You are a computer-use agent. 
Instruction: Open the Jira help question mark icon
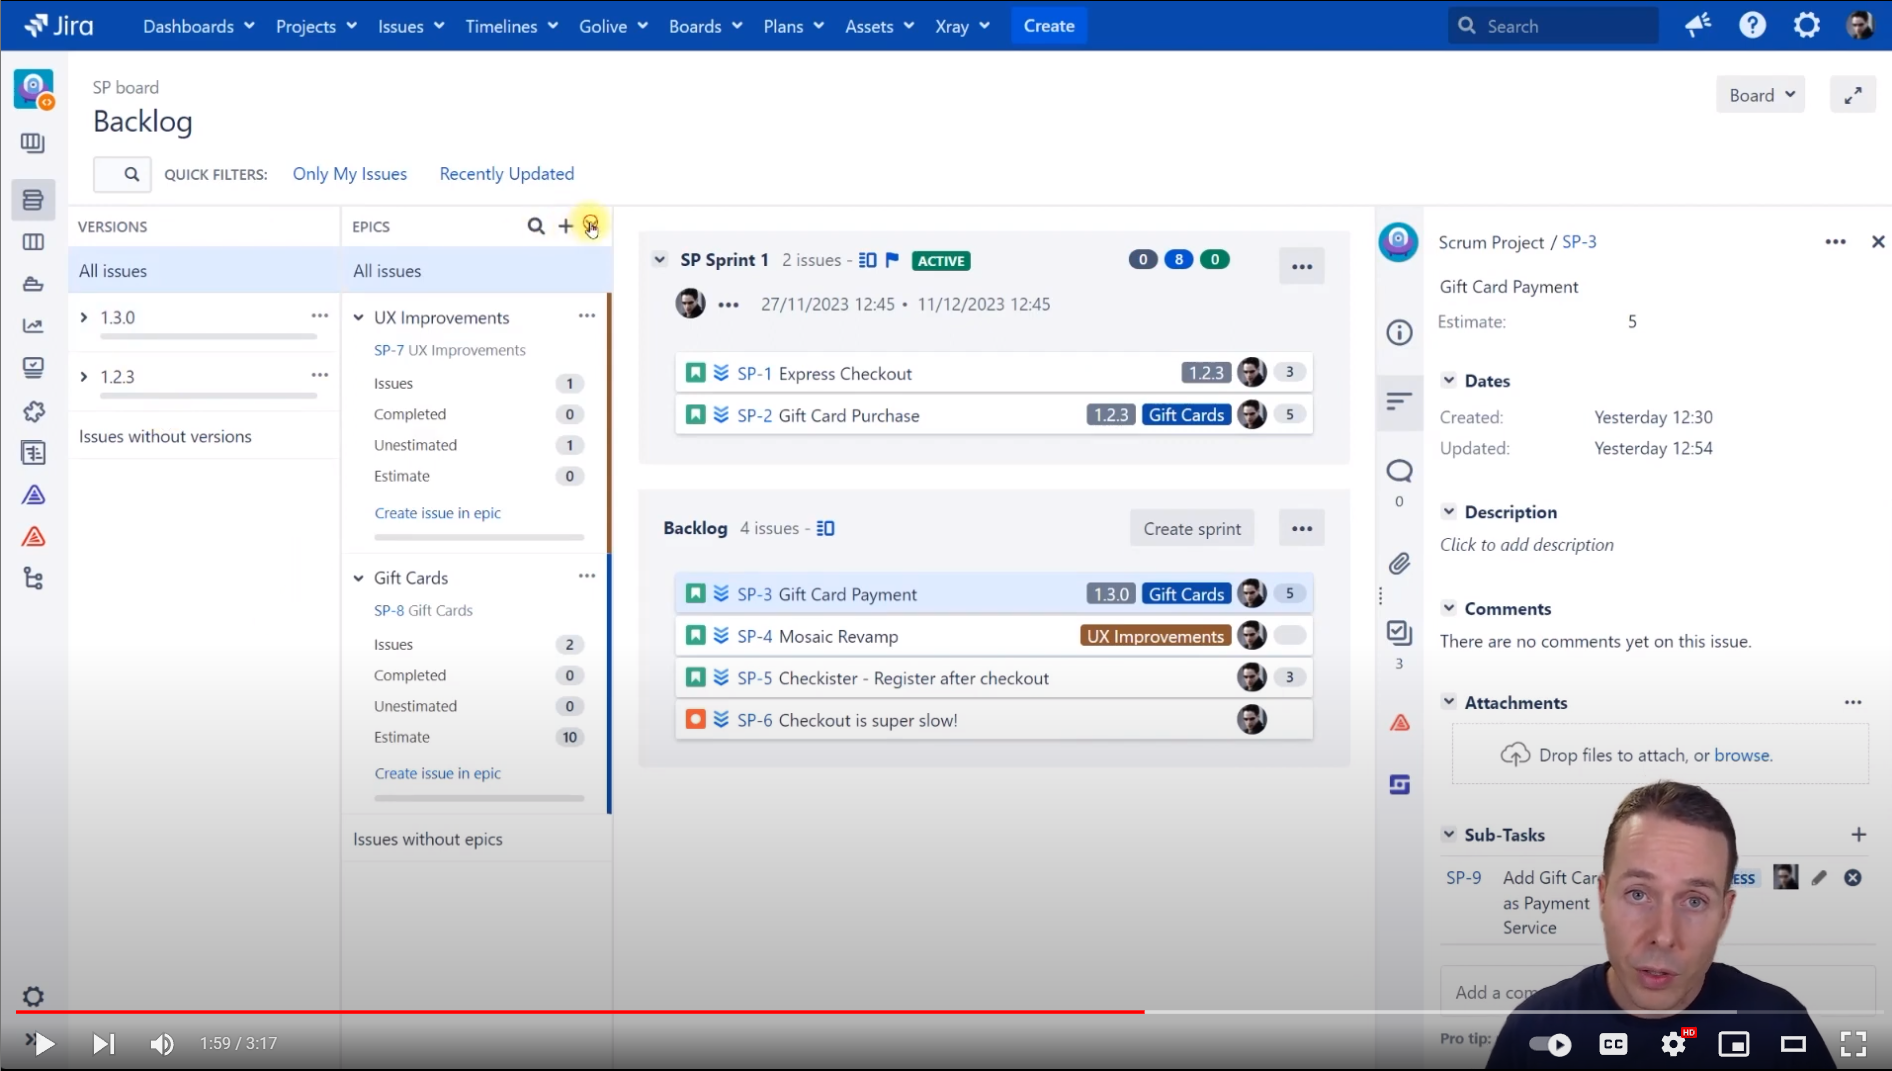click(x=1752, y=25)
